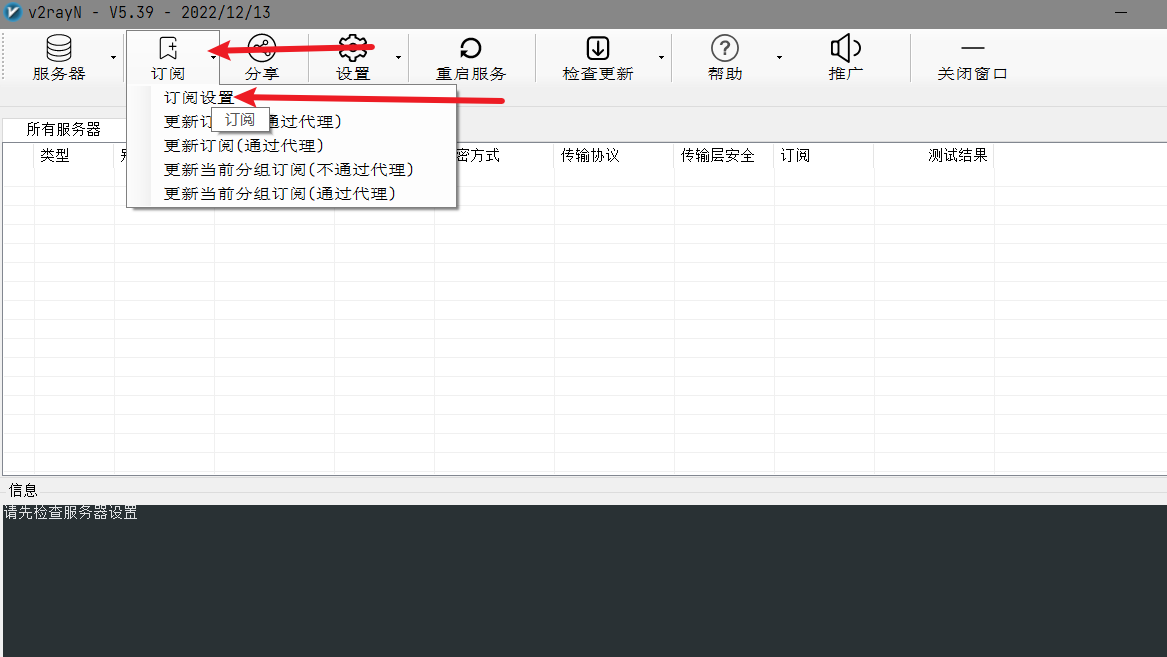Viewport: 1167px width, 657px height.
Task: Choose 更新订阅(通过代理) menu entry
Action: pyautogui.click(x=244, y=145)
